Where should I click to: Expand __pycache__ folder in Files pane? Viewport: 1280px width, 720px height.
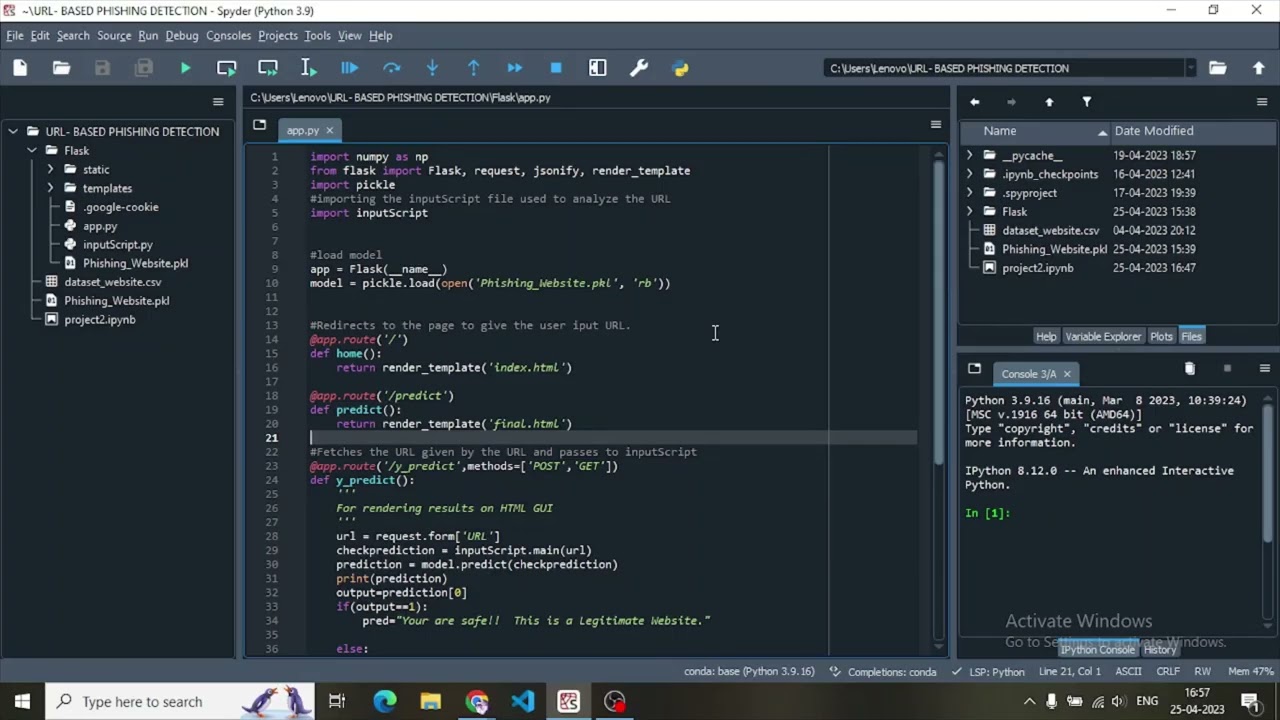pyautogui.click(x=969, y=156)
